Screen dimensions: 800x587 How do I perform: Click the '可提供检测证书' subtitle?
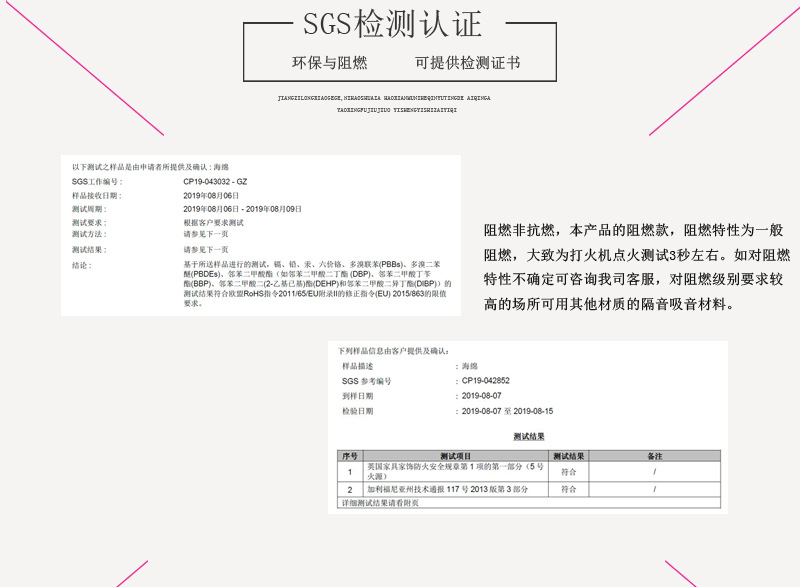[x=467, y=63]
